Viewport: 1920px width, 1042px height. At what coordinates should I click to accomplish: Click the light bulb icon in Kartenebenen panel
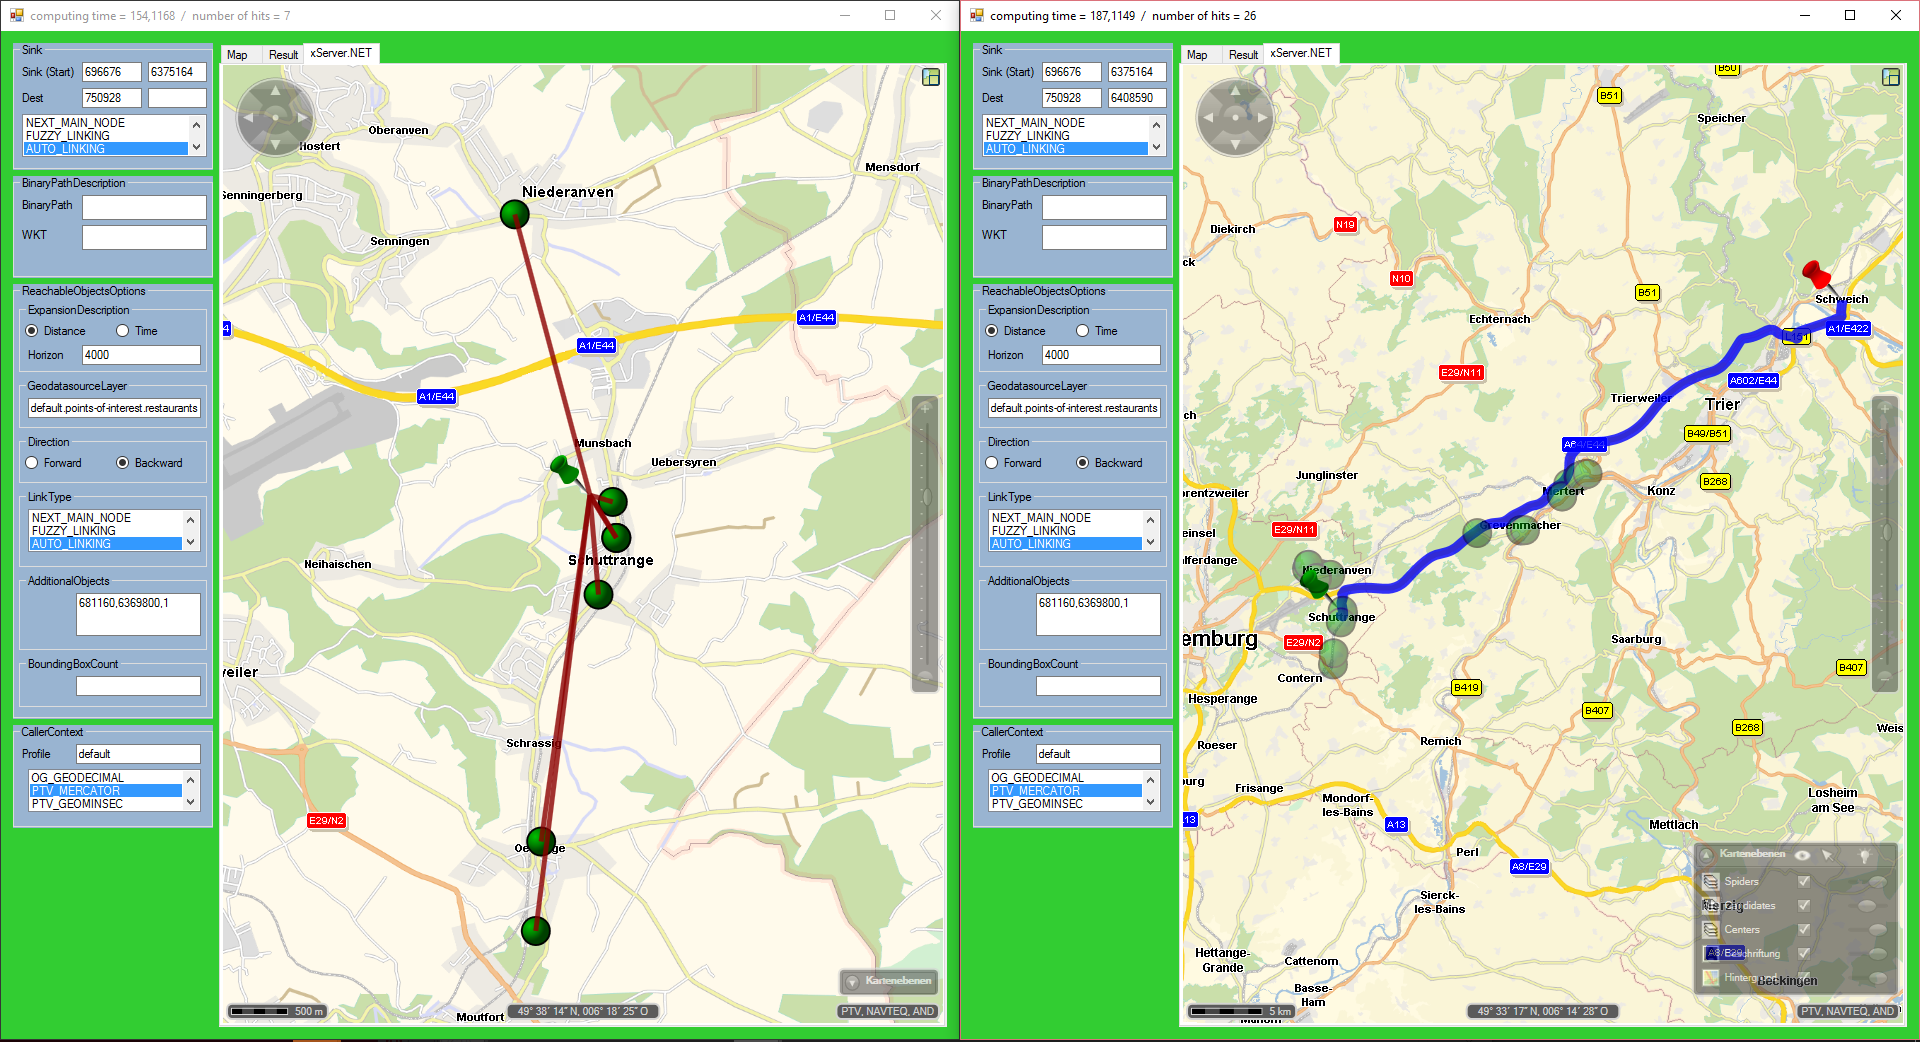(1864, 855)
